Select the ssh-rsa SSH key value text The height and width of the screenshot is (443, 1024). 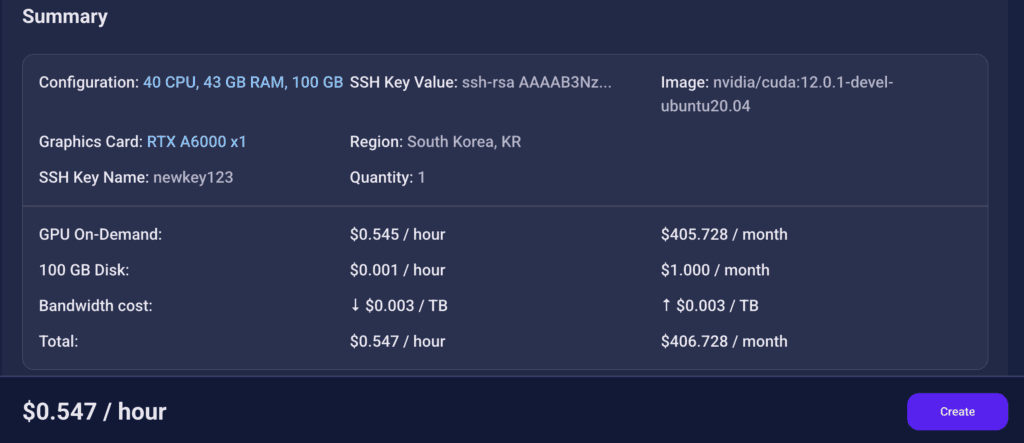(x=536, y=82)
